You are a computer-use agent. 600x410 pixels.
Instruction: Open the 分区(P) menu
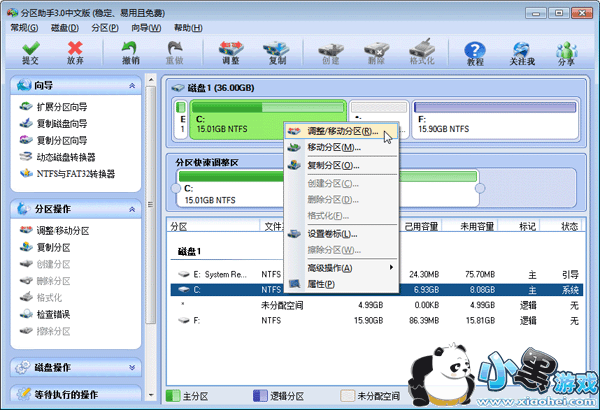[x=105, y=28]
